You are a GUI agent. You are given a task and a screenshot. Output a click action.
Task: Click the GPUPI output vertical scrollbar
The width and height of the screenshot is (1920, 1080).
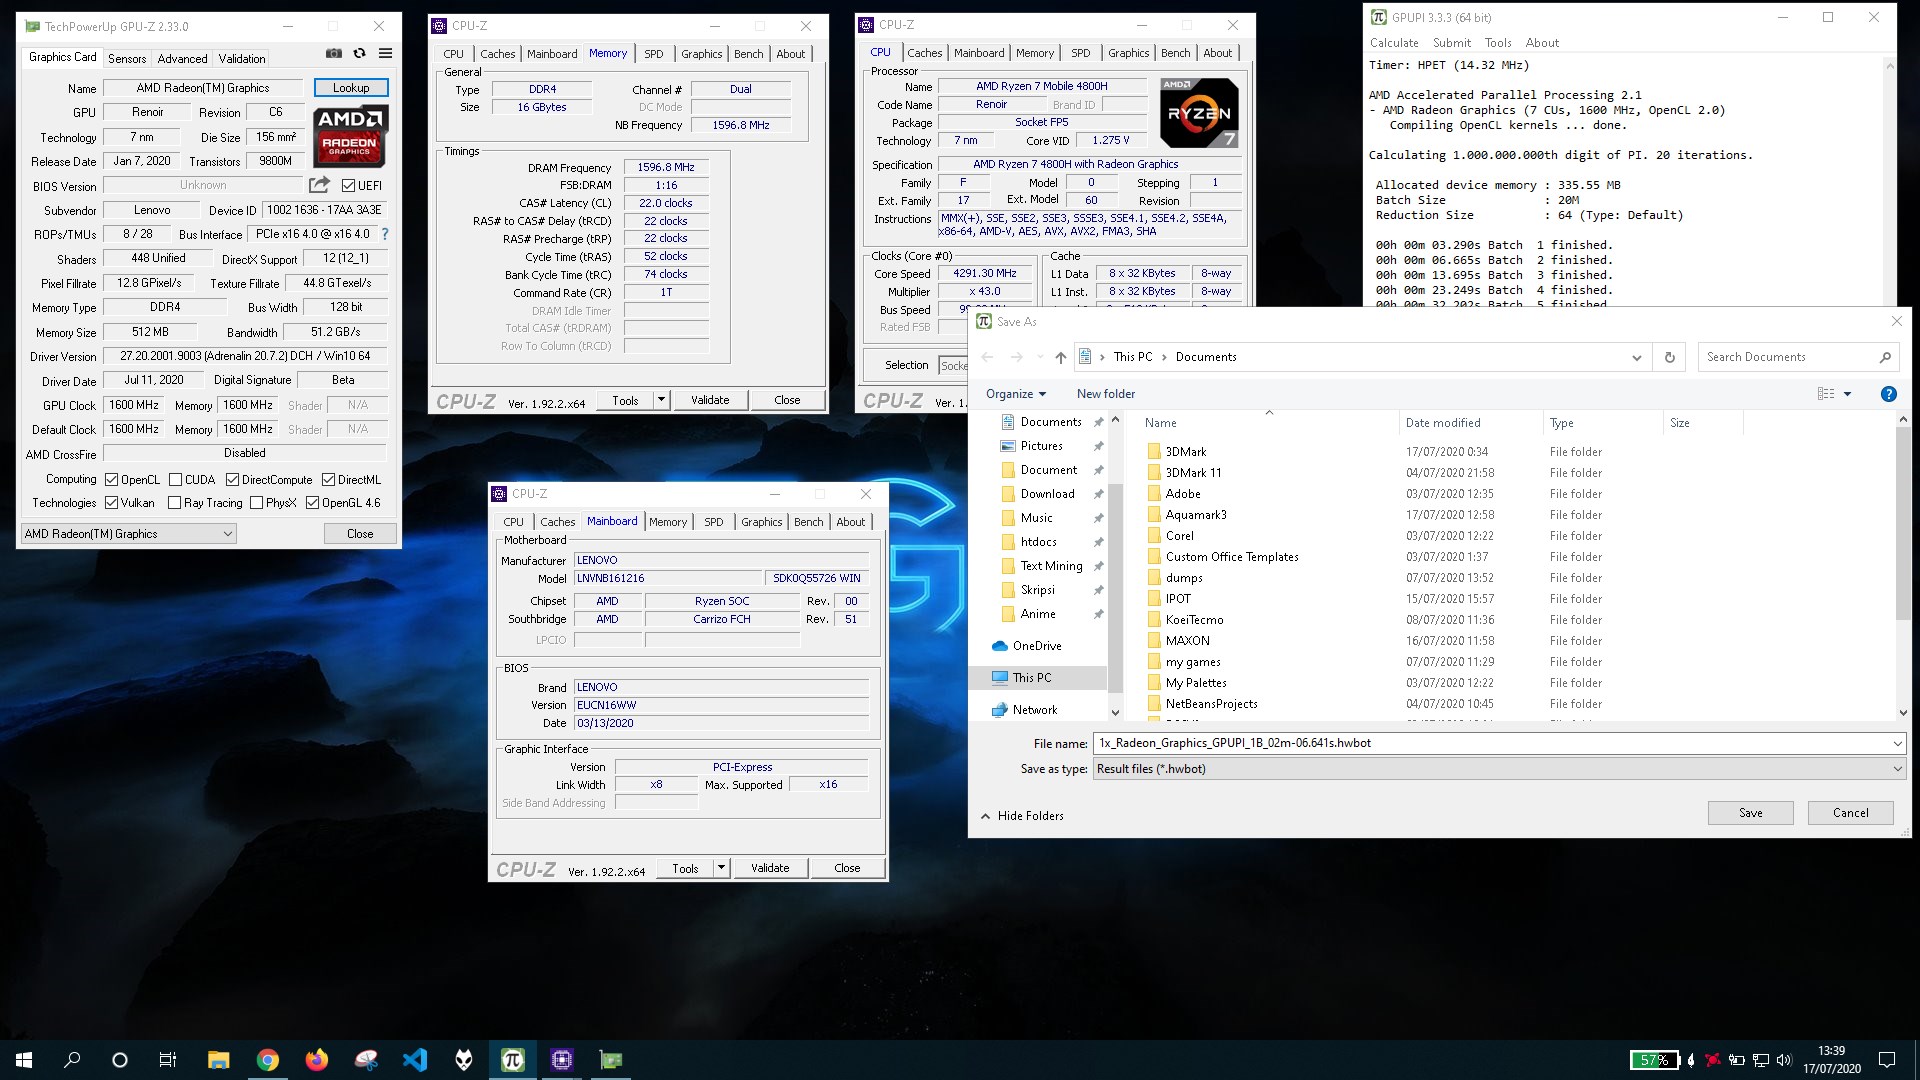[1890, 180]
